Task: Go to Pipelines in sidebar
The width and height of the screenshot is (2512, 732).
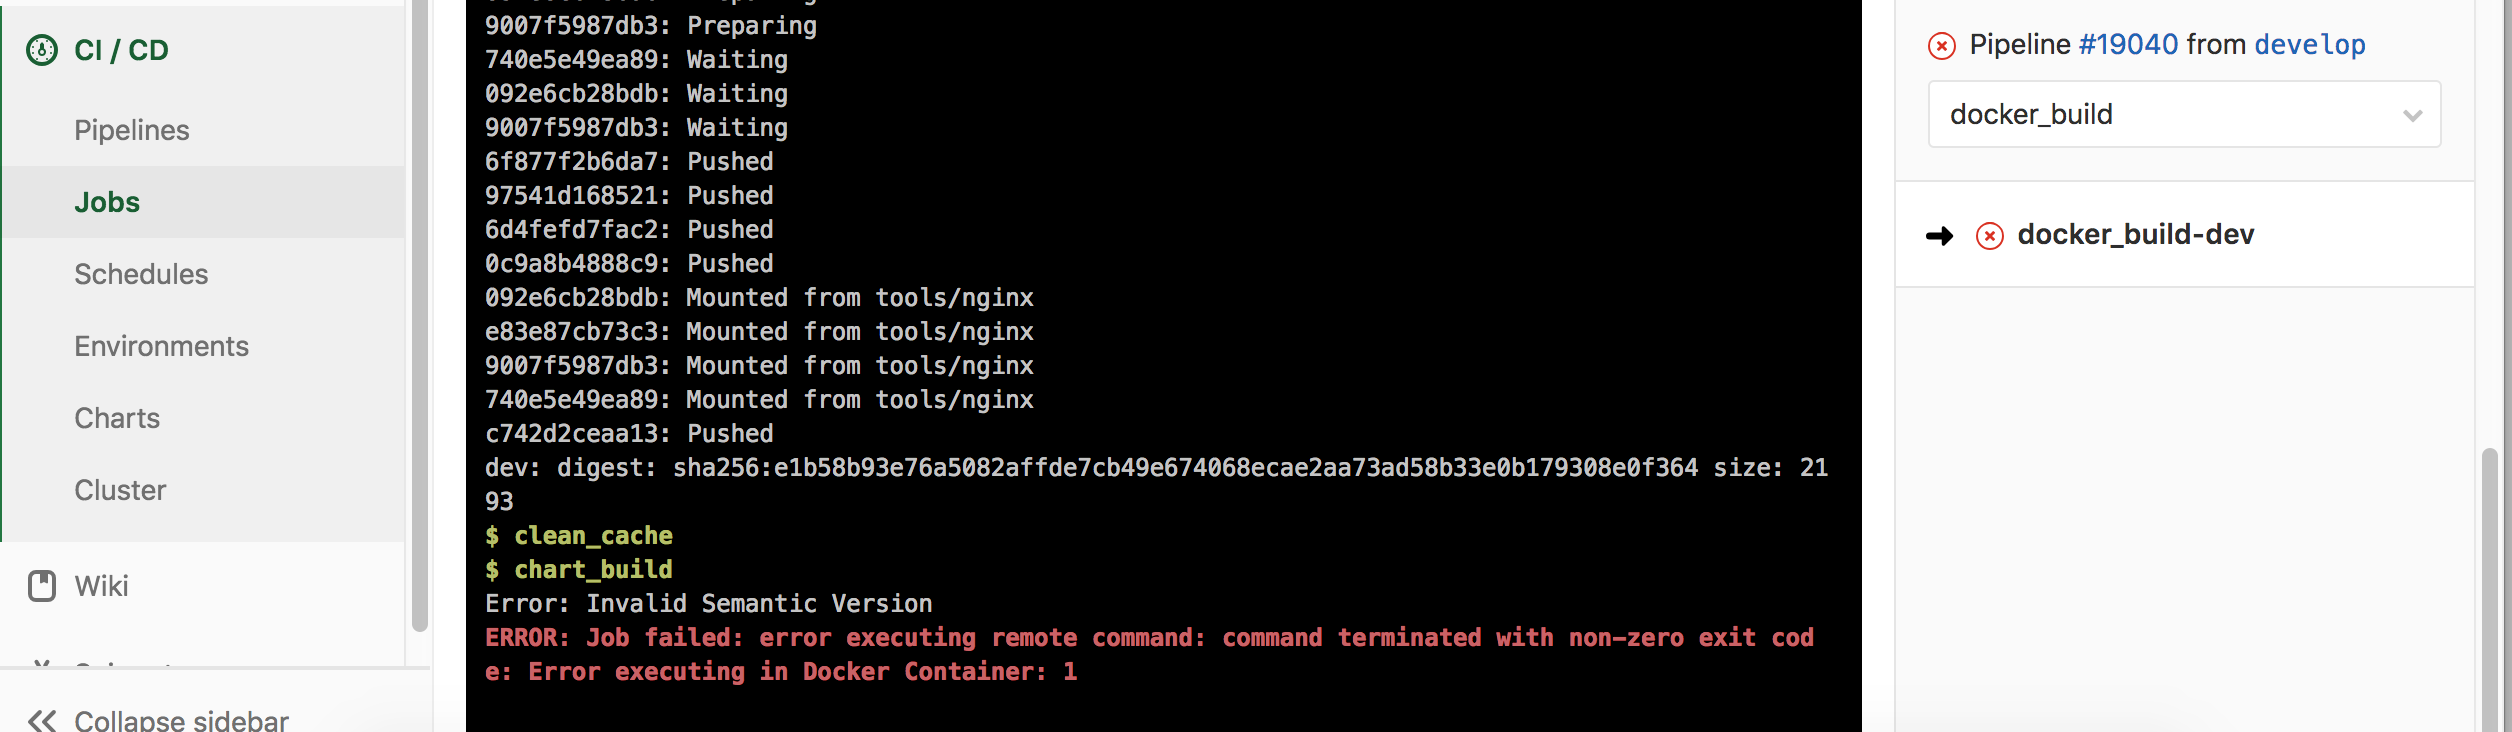Action: click(132, 130)
